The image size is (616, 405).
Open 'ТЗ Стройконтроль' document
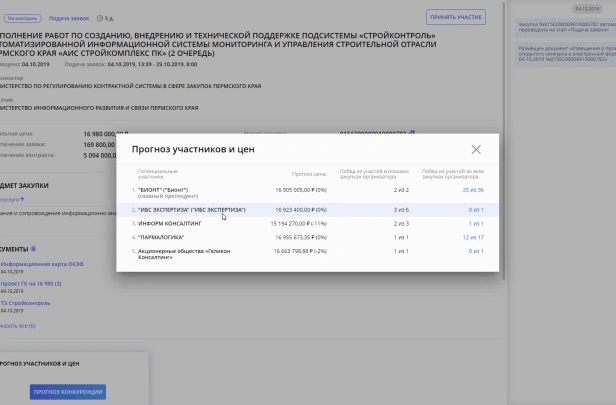point(26,303)
